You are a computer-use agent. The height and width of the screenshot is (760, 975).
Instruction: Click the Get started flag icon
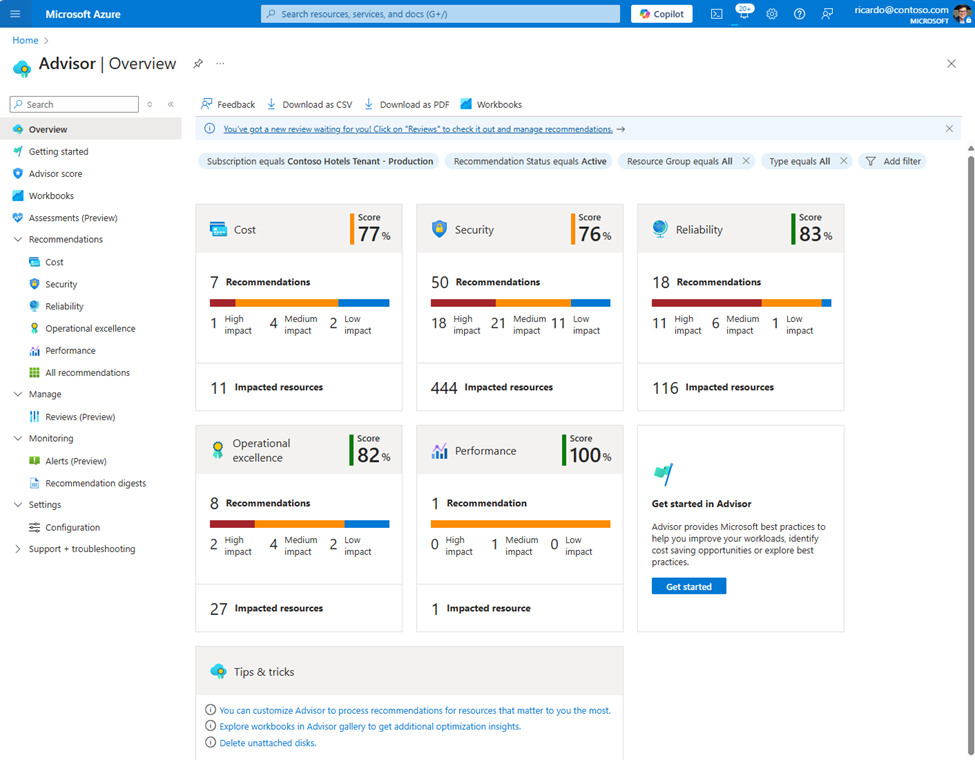click(663, 475)
